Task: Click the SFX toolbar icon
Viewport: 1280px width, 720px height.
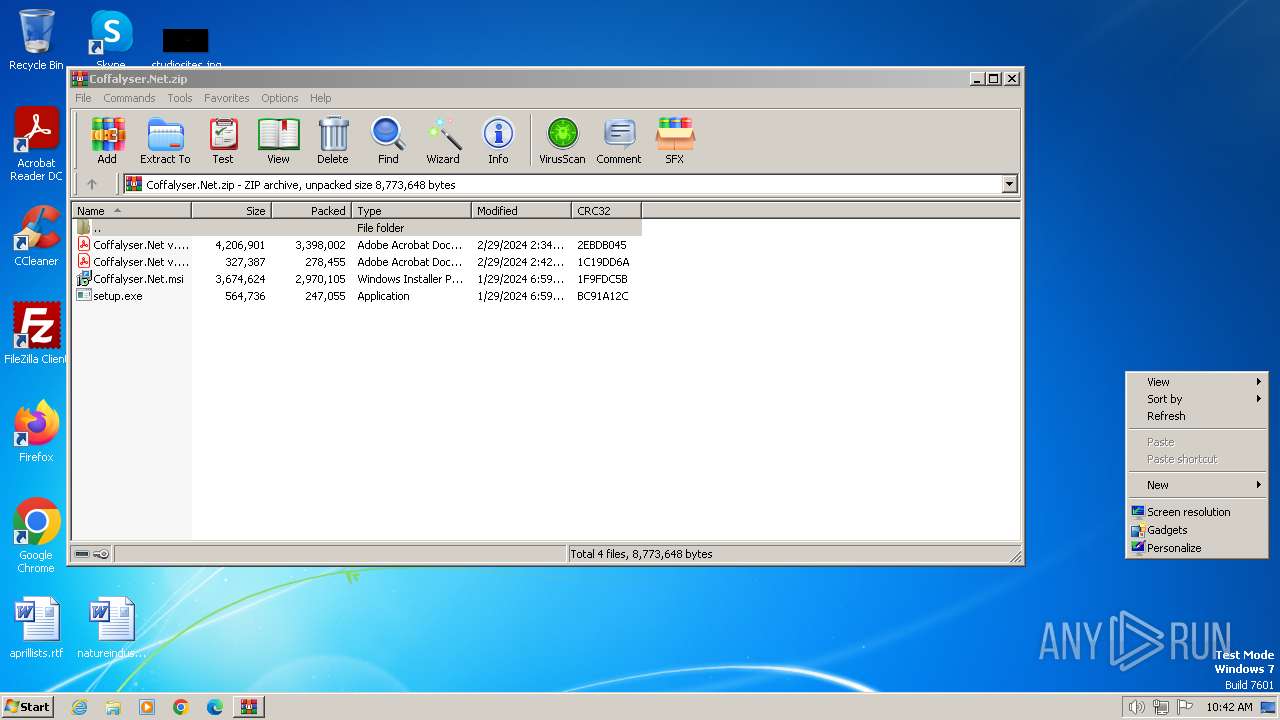Action: (x=675, y=141)
